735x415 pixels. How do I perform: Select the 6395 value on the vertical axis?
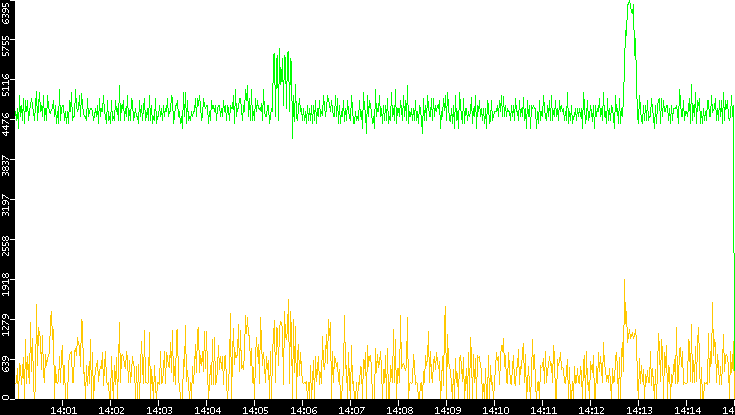tap(6, 12)
